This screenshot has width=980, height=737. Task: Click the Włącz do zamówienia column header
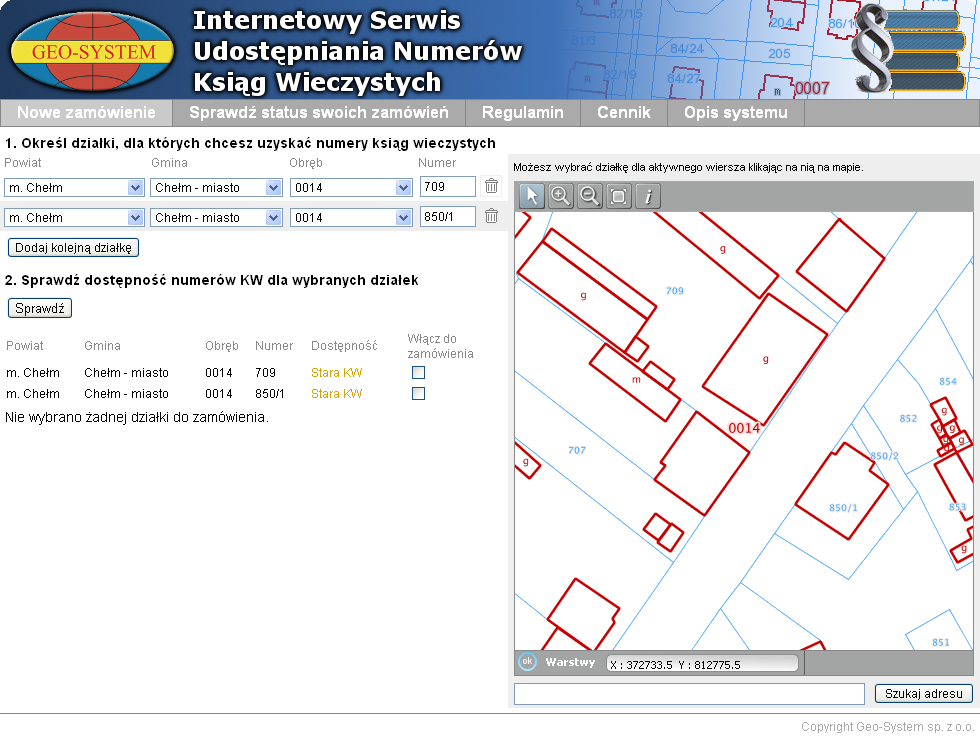tap(441, 346)
